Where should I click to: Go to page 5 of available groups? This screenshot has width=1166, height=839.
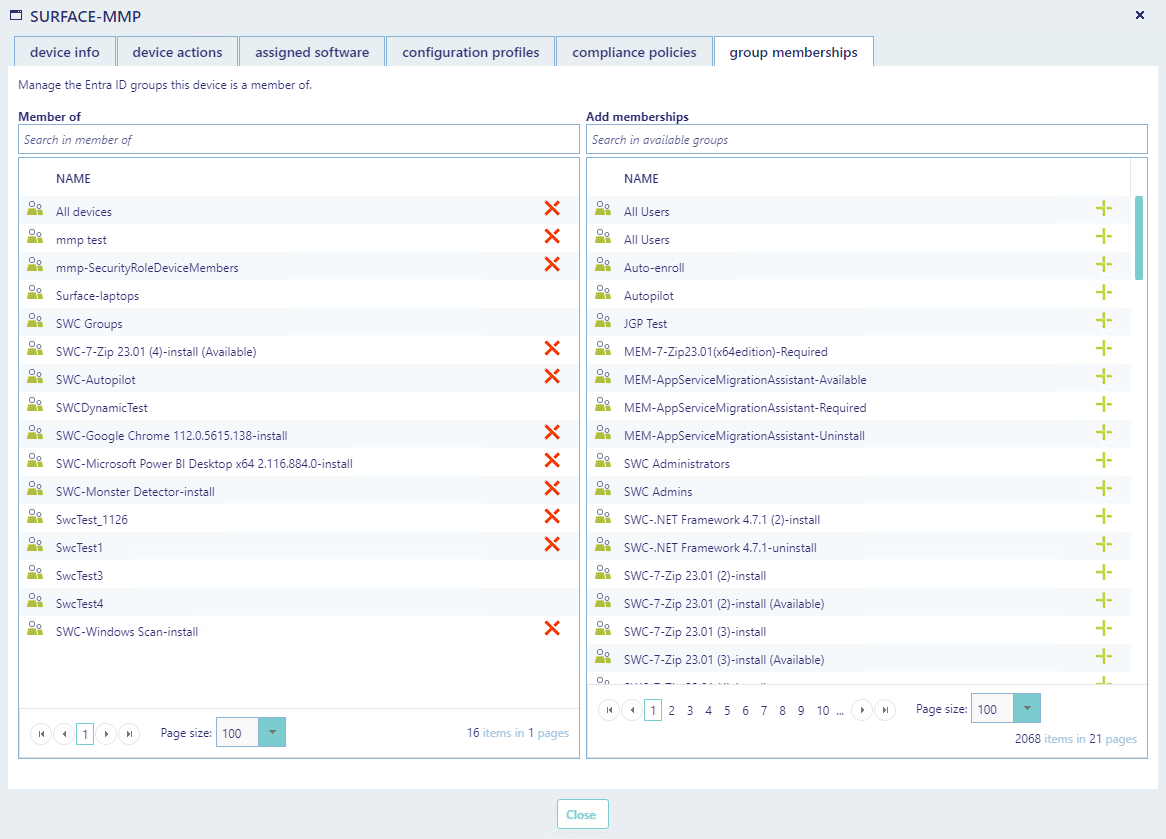tap(727, 711)
